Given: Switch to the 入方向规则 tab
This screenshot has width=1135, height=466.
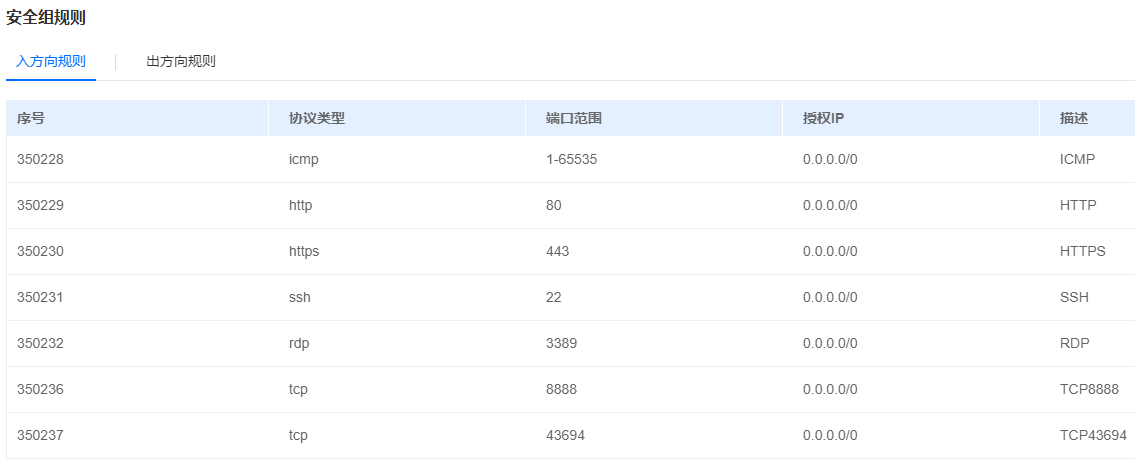Looking at the screenshot, I should coord(51,61).
